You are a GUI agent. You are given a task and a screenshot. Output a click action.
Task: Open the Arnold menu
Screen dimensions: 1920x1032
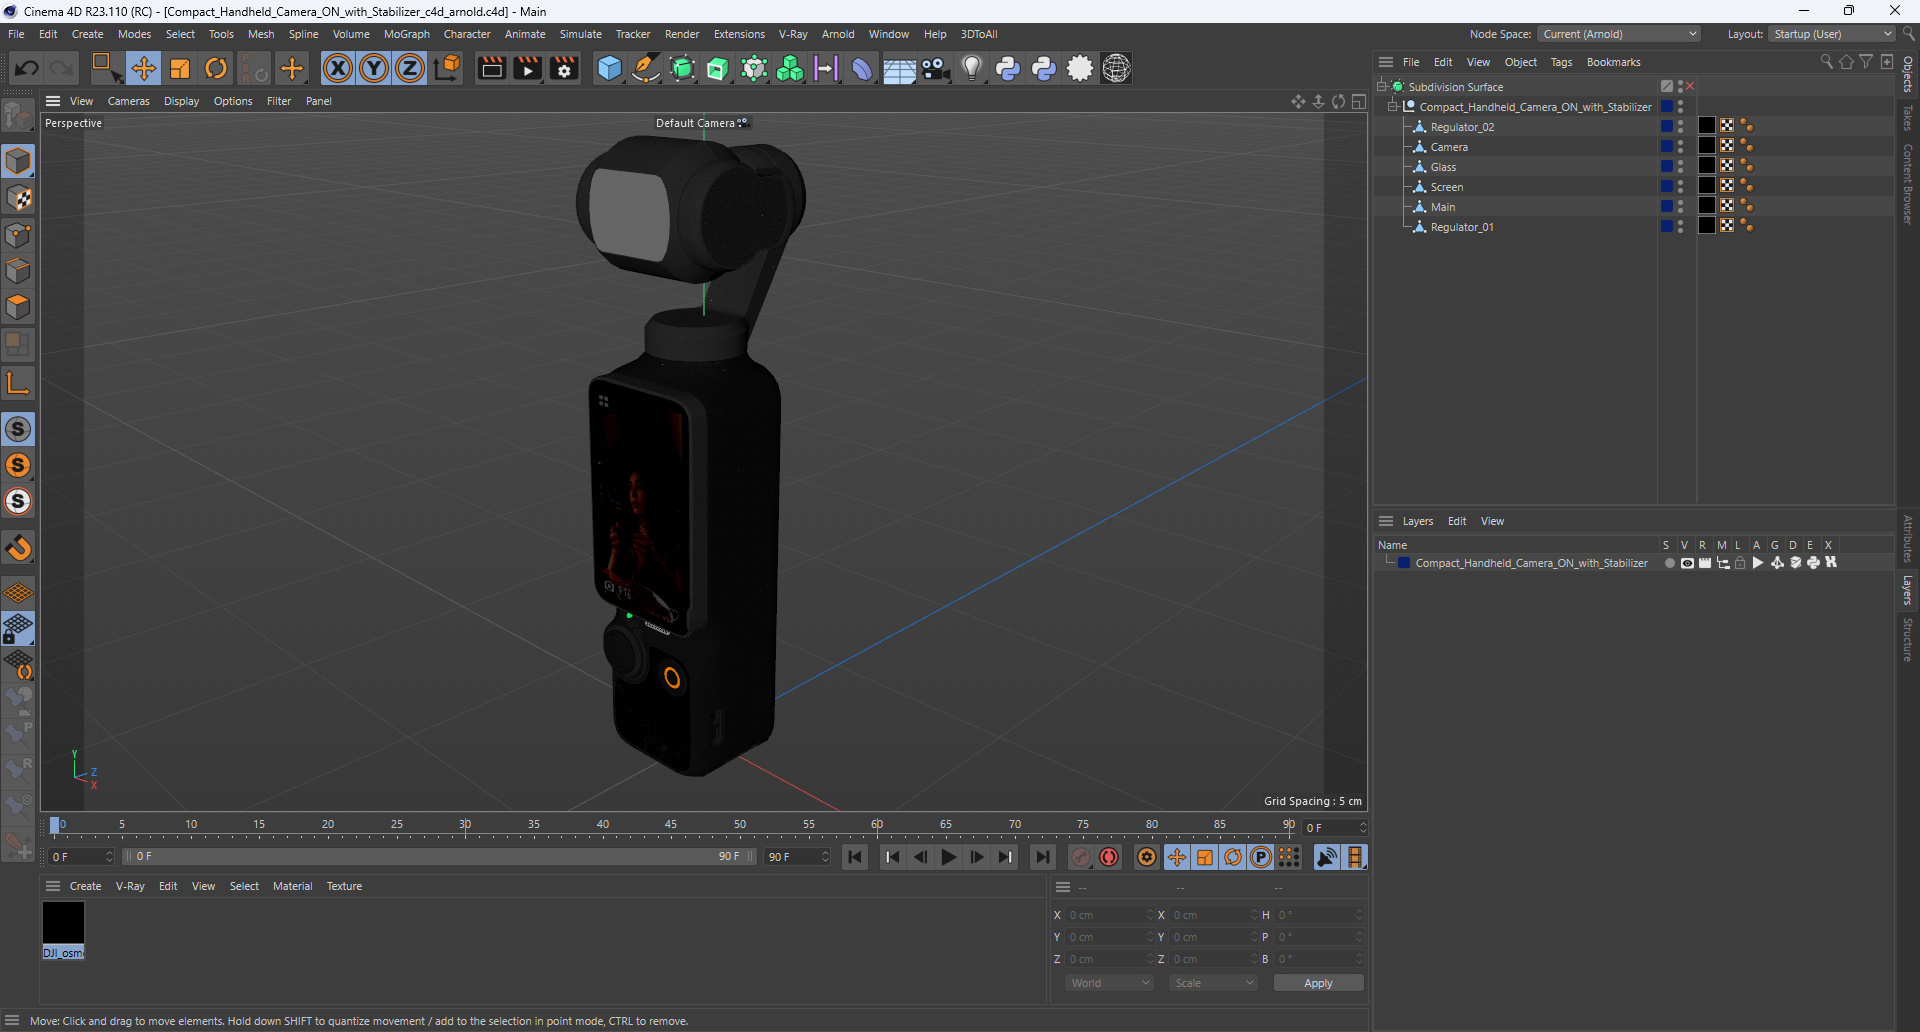point(838,34)
